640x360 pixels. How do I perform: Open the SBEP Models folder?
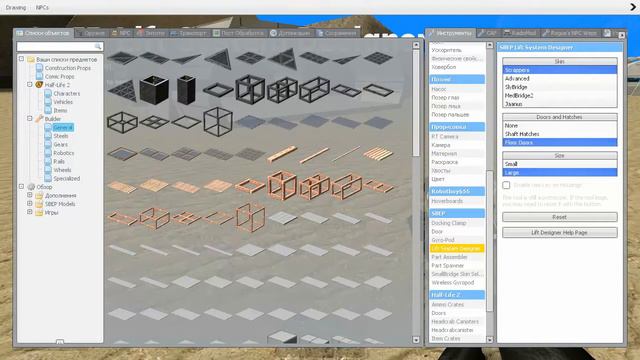[x=60, y=204]
